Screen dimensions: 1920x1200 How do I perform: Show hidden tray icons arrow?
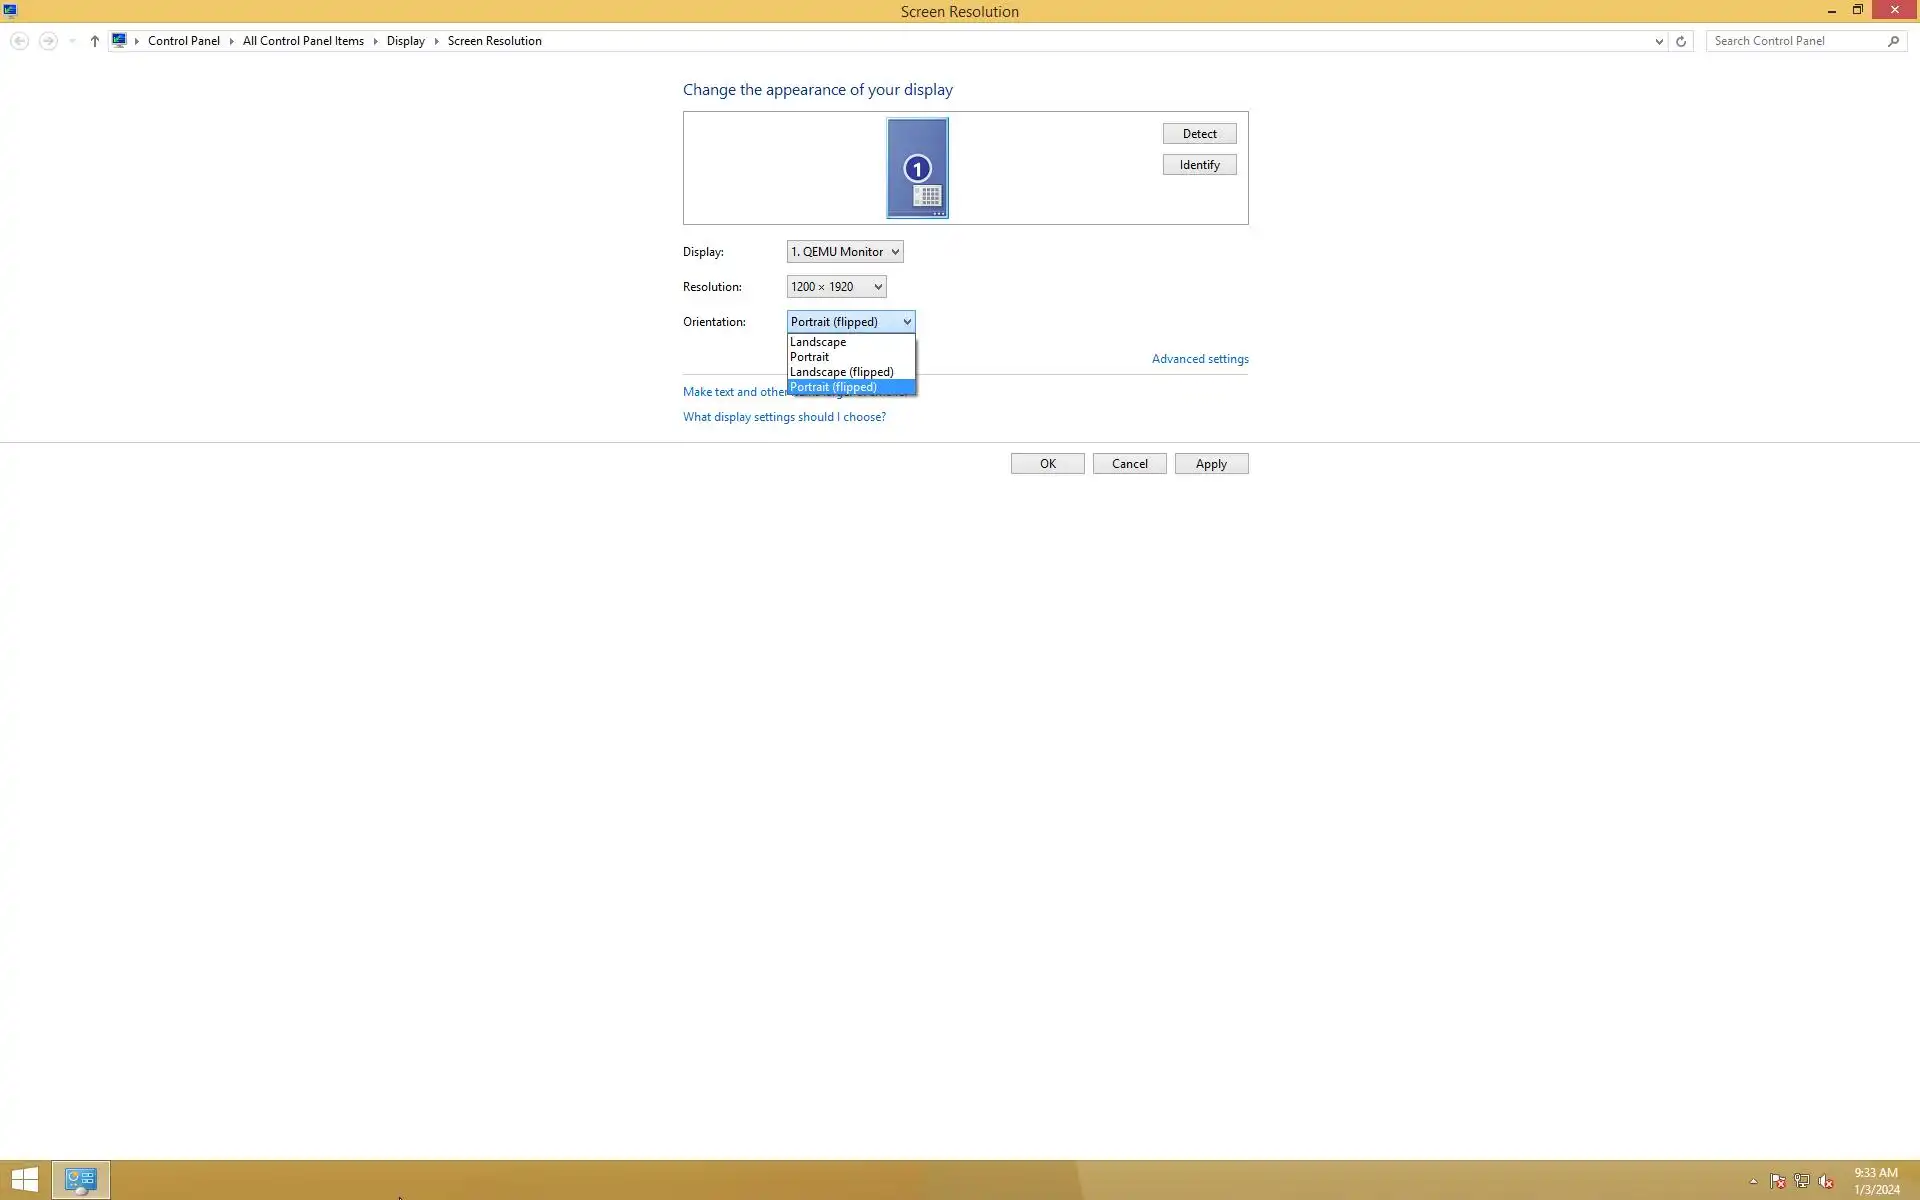coord(1753,1181)
